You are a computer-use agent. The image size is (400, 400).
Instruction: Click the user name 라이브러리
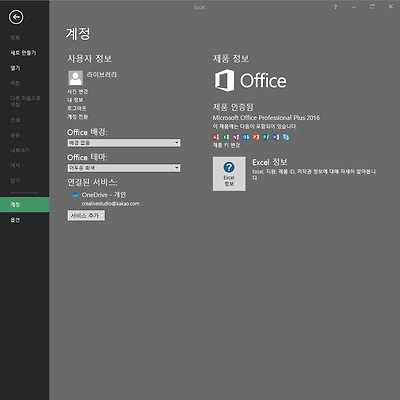pos(102,75)
